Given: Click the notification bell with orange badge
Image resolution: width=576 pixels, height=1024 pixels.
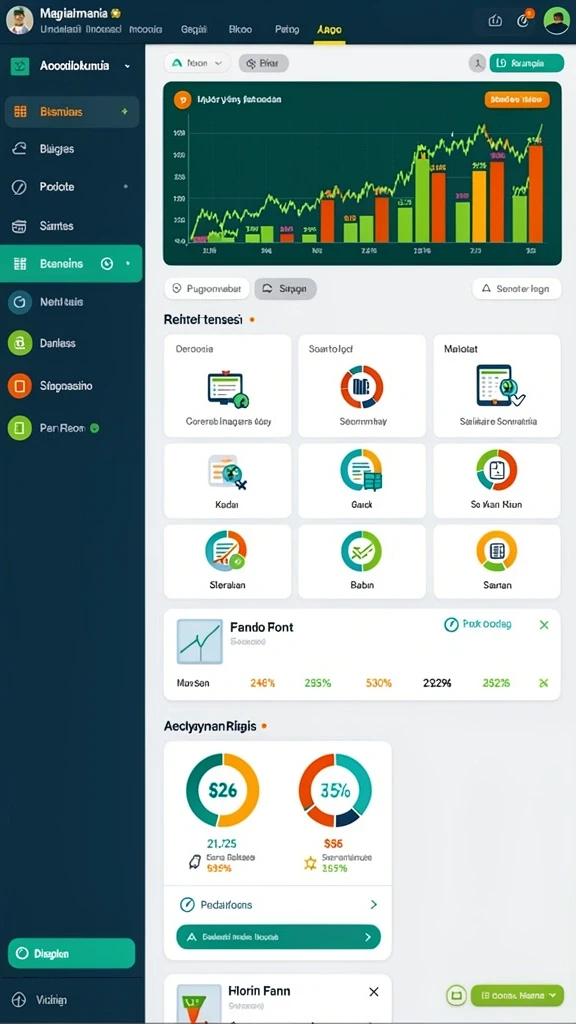Looking at the screenshot, I should 523,20.
